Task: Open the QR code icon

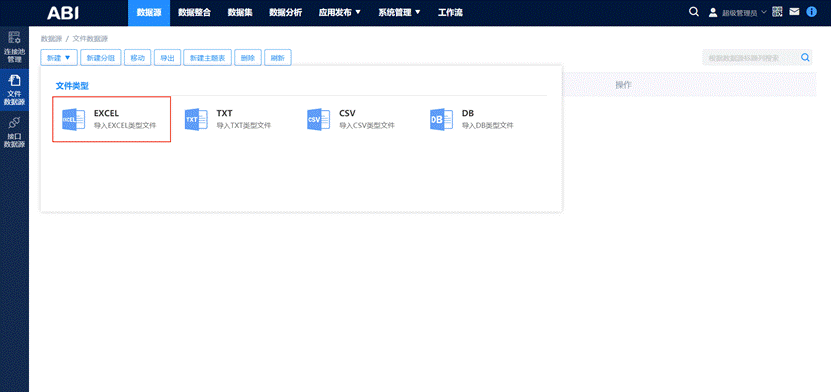Action: point(777,12)
